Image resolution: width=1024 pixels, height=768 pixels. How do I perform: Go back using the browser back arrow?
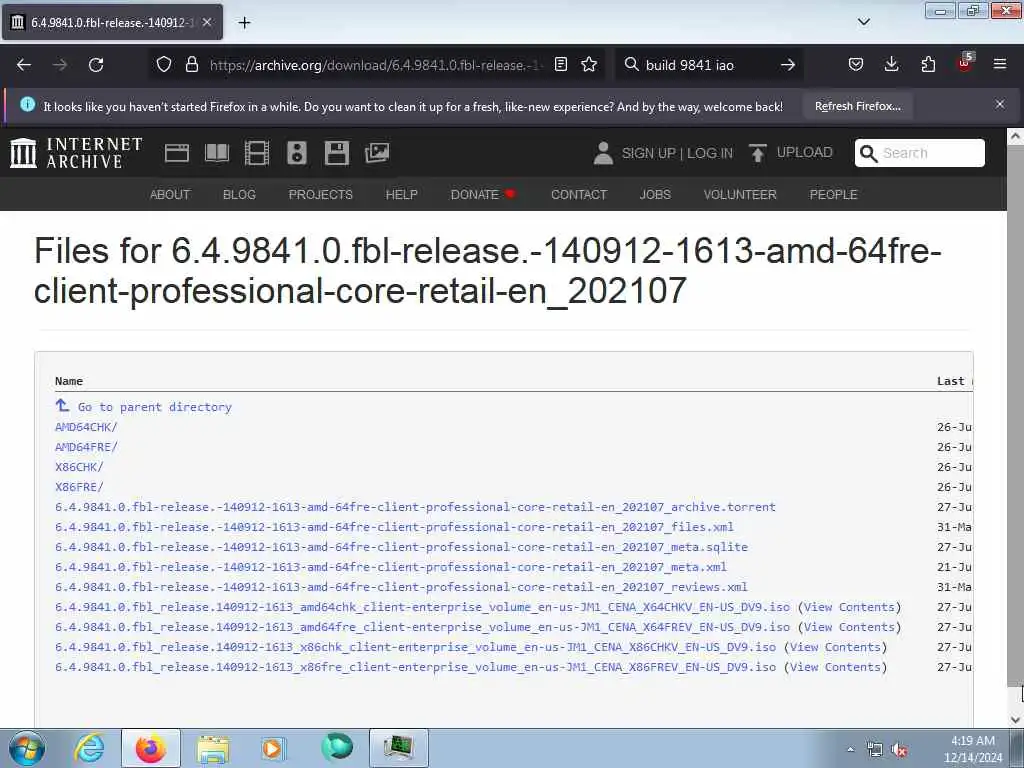point(24,65)
